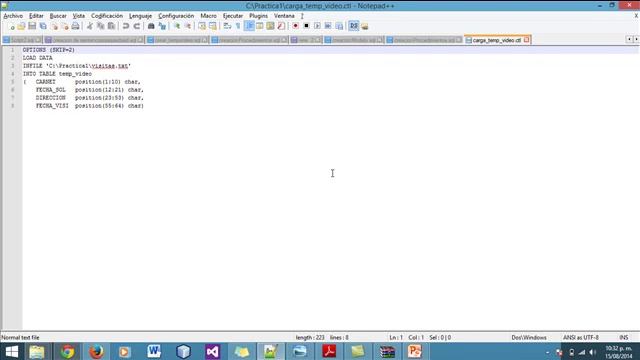The height and width of the screenshot is (360, 640).
Task: Click the 'OPTIONS (SKIP=2)' code line
Action: pyautogui.click(x=49, y=50)
